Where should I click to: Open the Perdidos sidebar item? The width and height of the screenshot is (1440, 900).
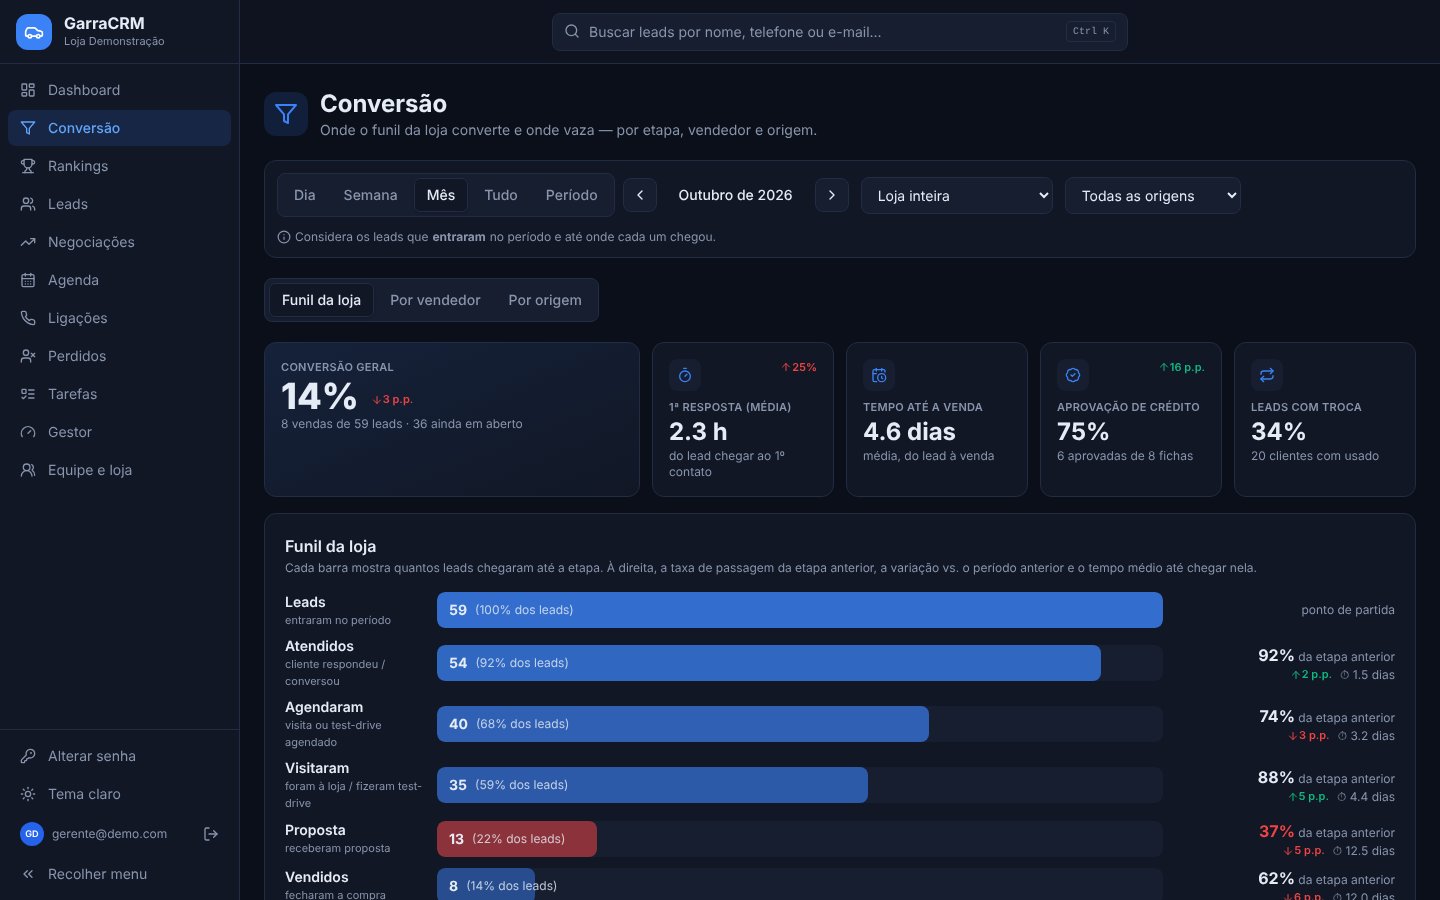pyautogui.click(x=119, y=356)
